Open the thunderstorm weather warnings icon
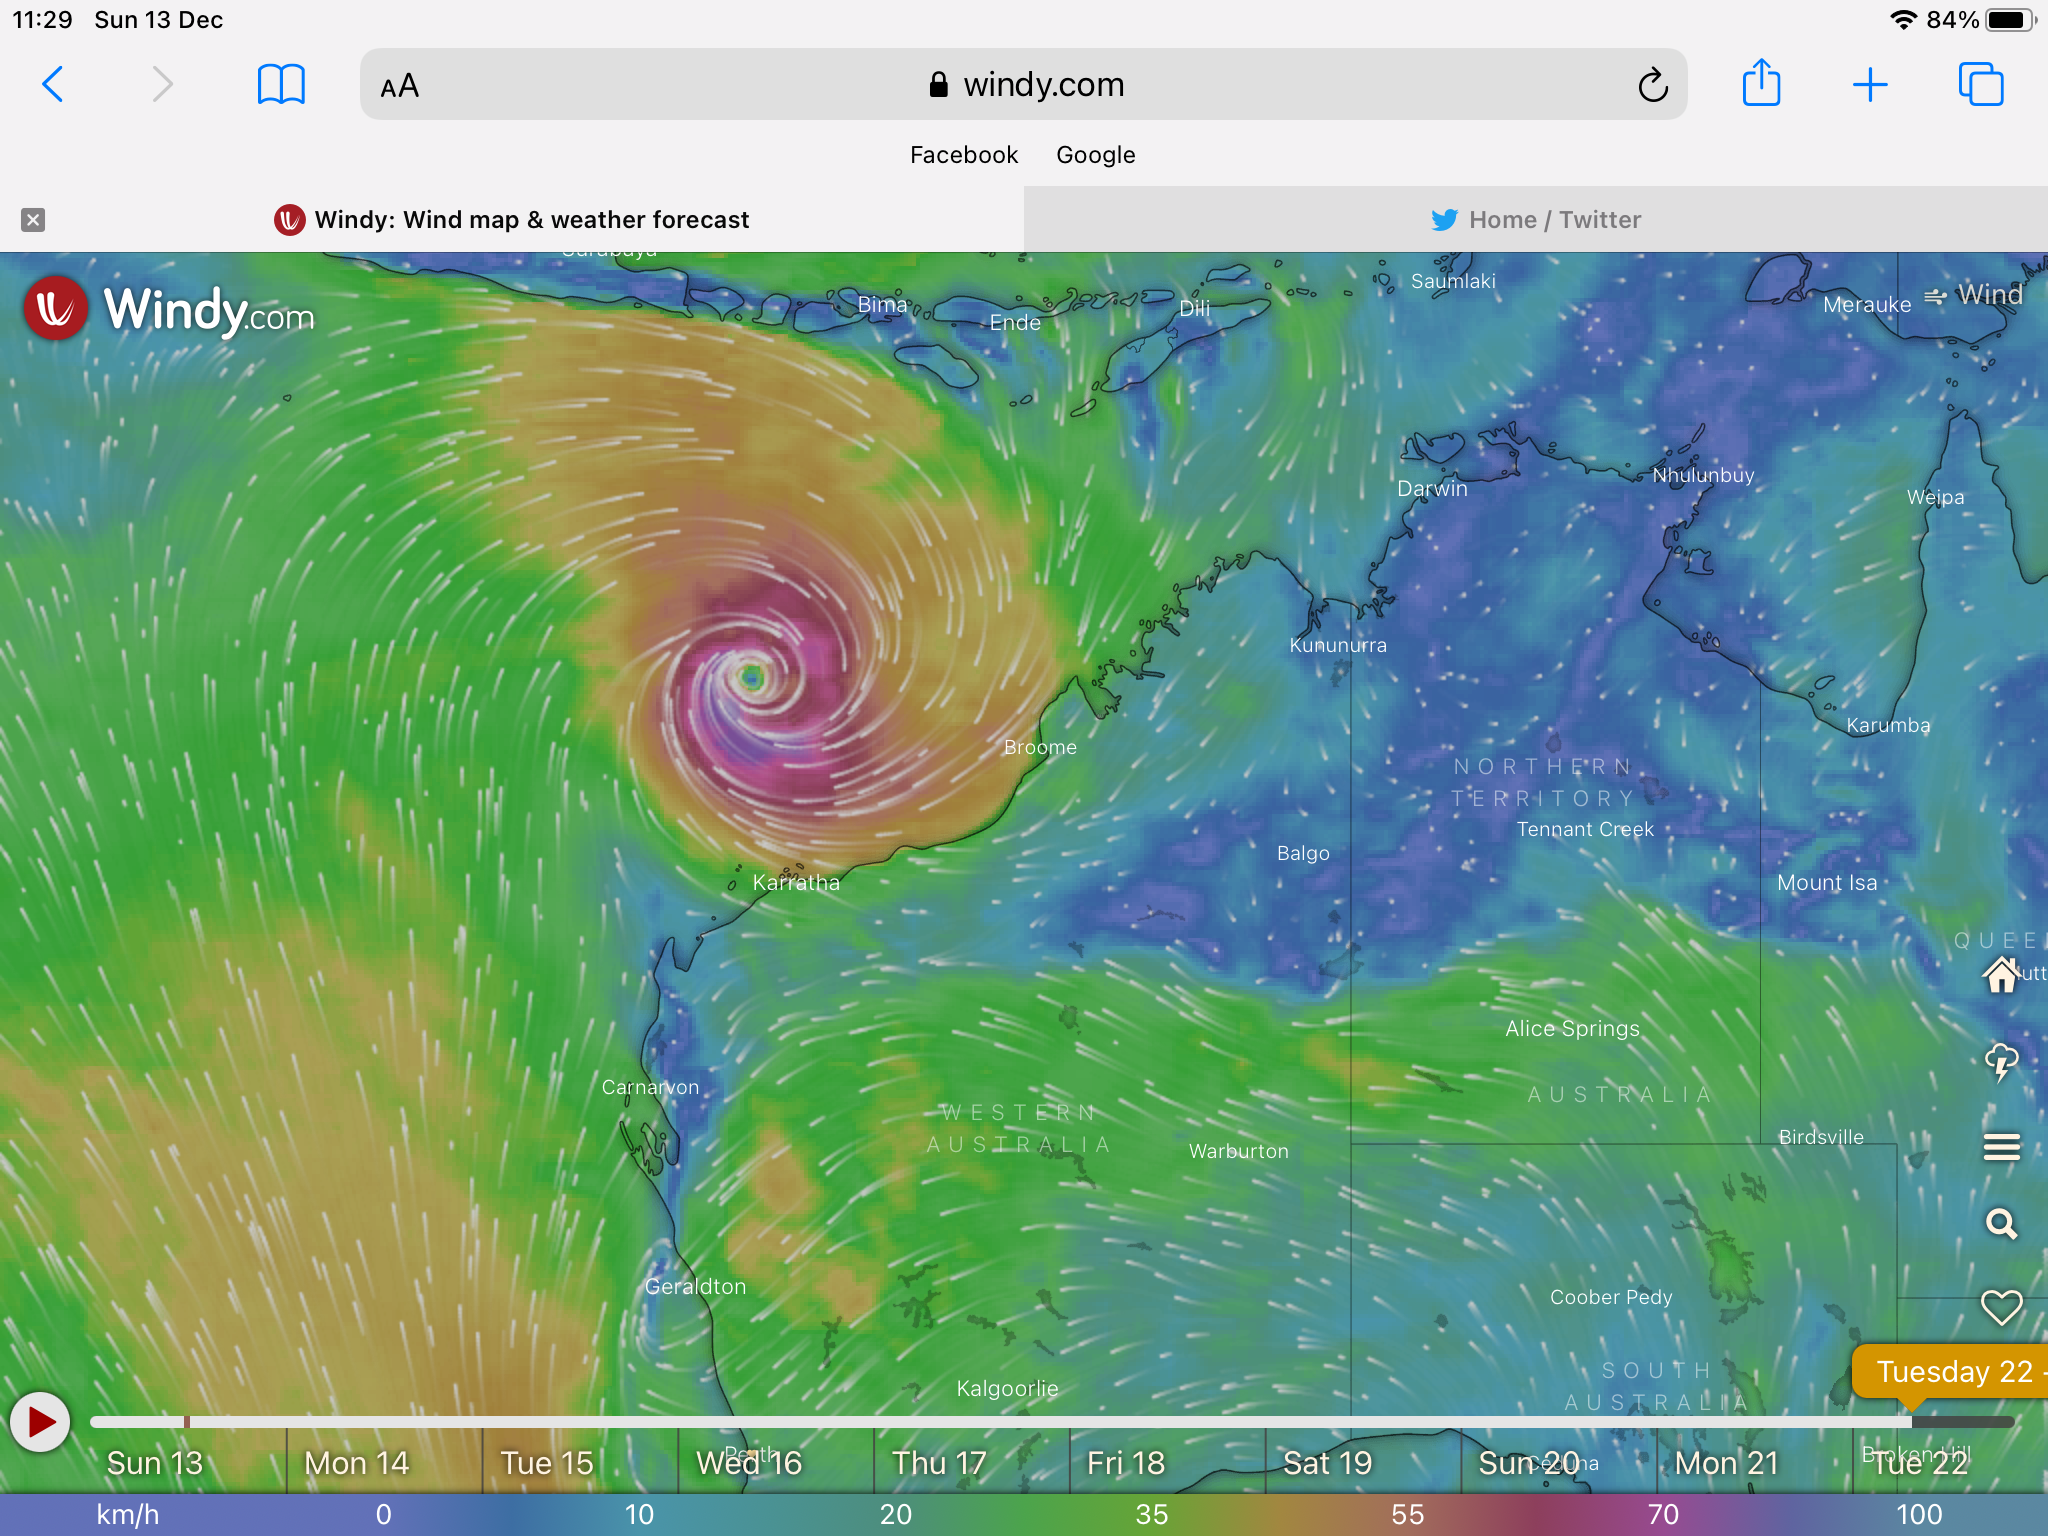2048x1536 pixels. coord(2001,1062)
